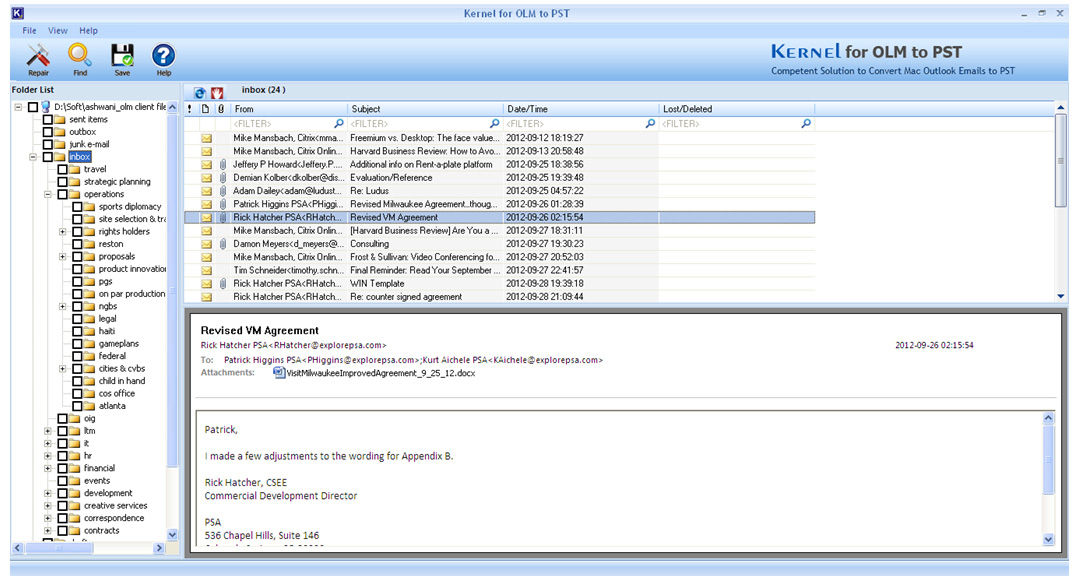This screenshot has height=576, width=1081.
Task: Check the root OLM file checkbox
Action: (32, 107)
